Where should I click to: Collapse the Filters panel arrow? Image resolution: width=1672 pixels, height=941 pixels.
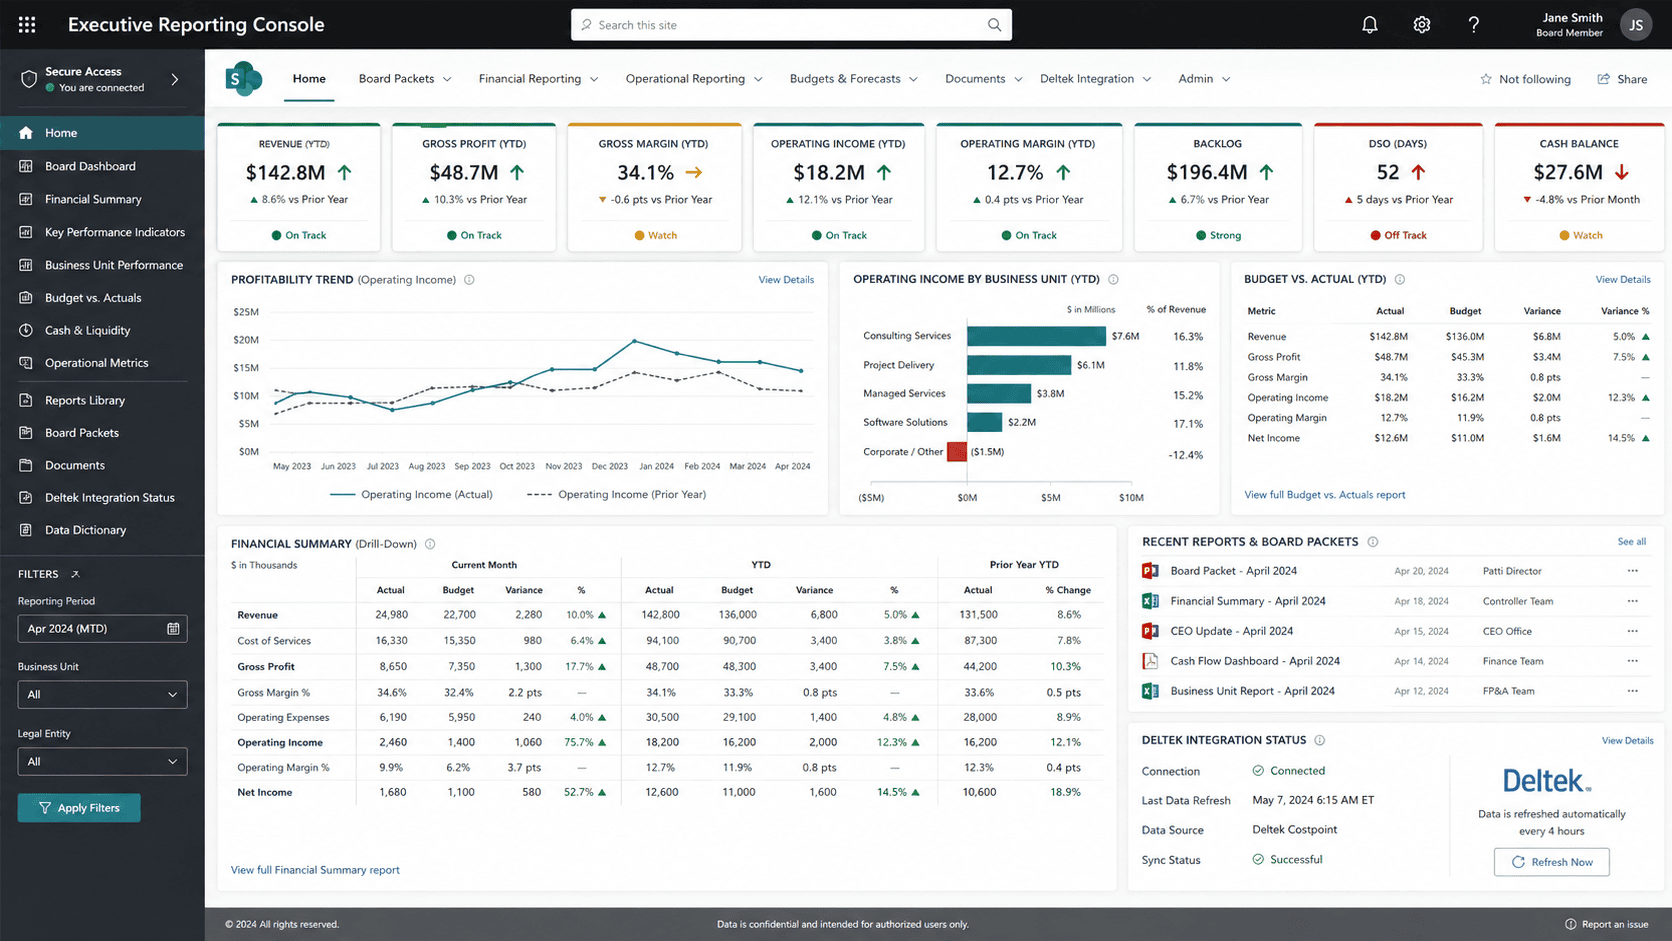75,574
